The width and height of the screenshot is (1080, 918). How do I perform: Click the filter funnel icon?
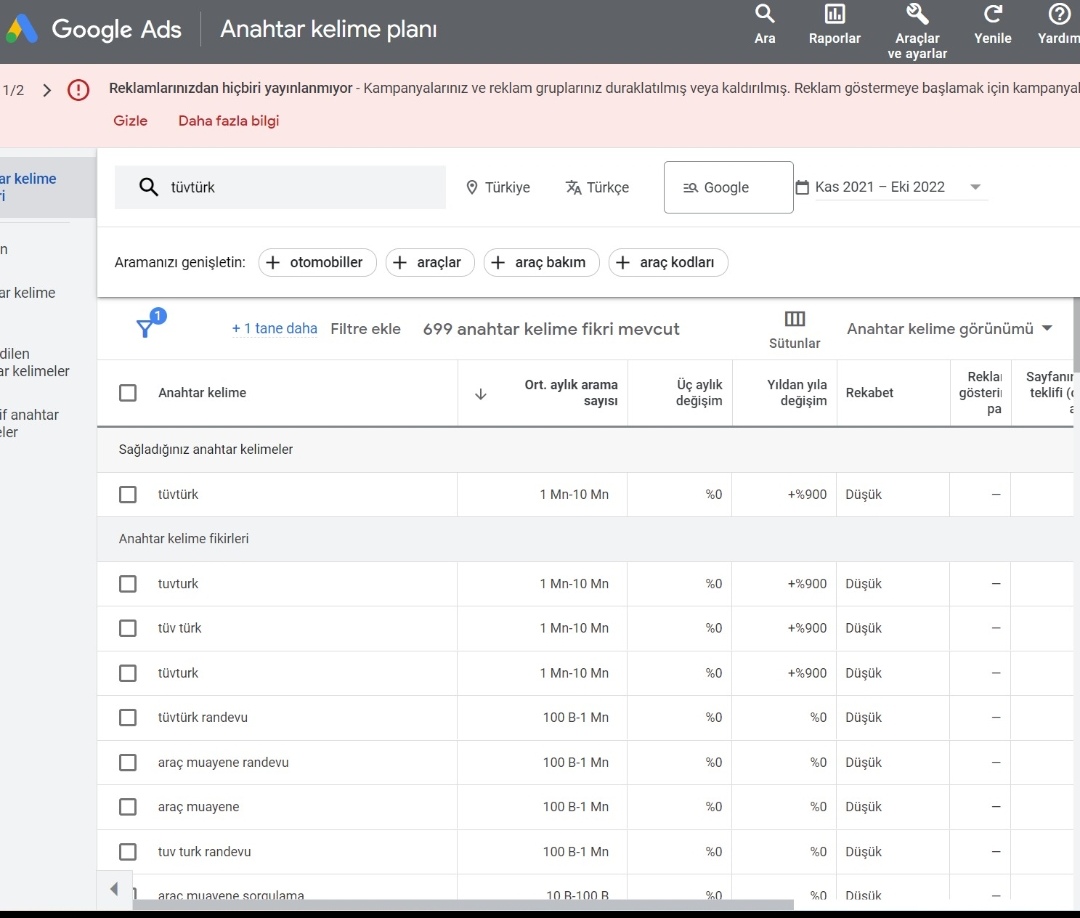click(x=145, y=328)
